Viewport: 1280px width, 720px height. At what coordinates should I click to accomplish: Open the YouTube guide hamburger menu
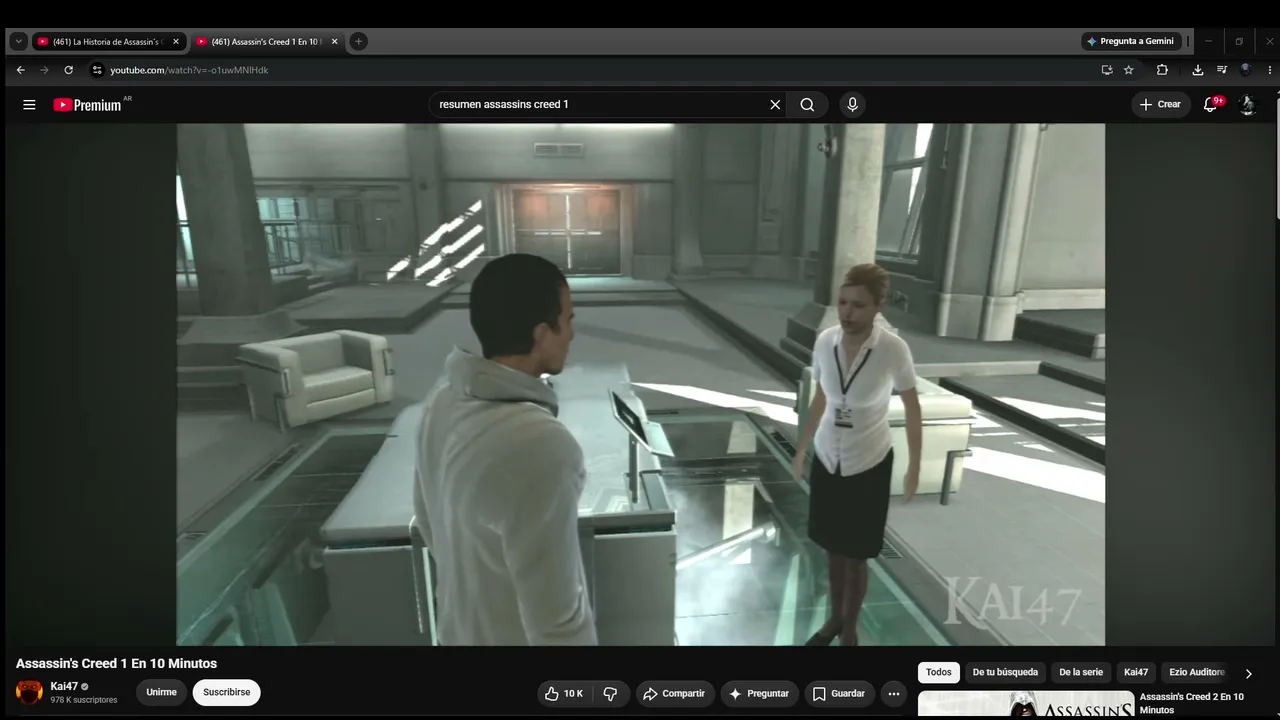[x=29, y=105]
